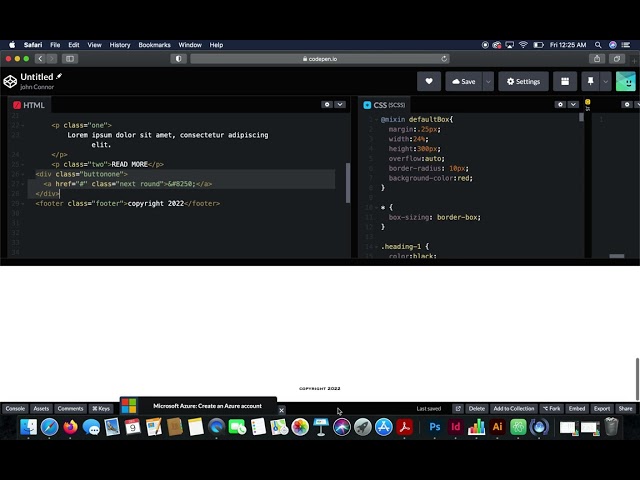
Task: Open Finder in the Dock
Action: (29, 427)
